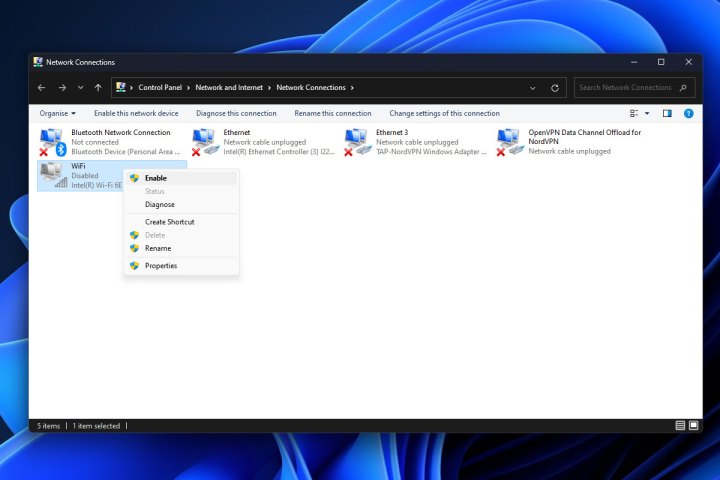Switch to large icons view in status bar
Image resolution: width=720 pixels, height=480 pixels.
(693, 426)
